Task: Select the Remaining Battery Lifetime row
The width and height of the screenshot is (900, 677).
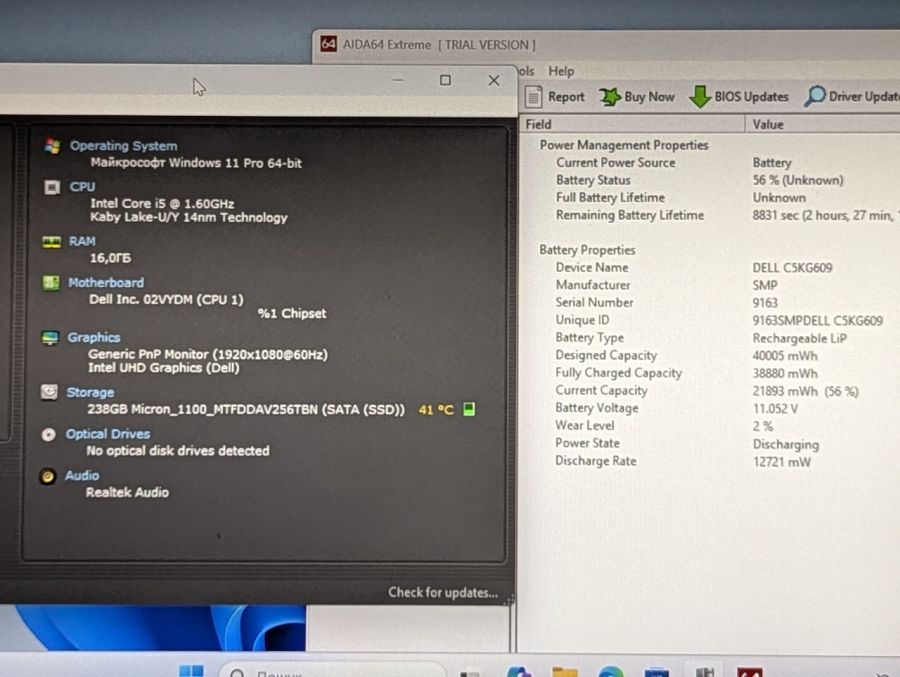Action: coord(709,215)
